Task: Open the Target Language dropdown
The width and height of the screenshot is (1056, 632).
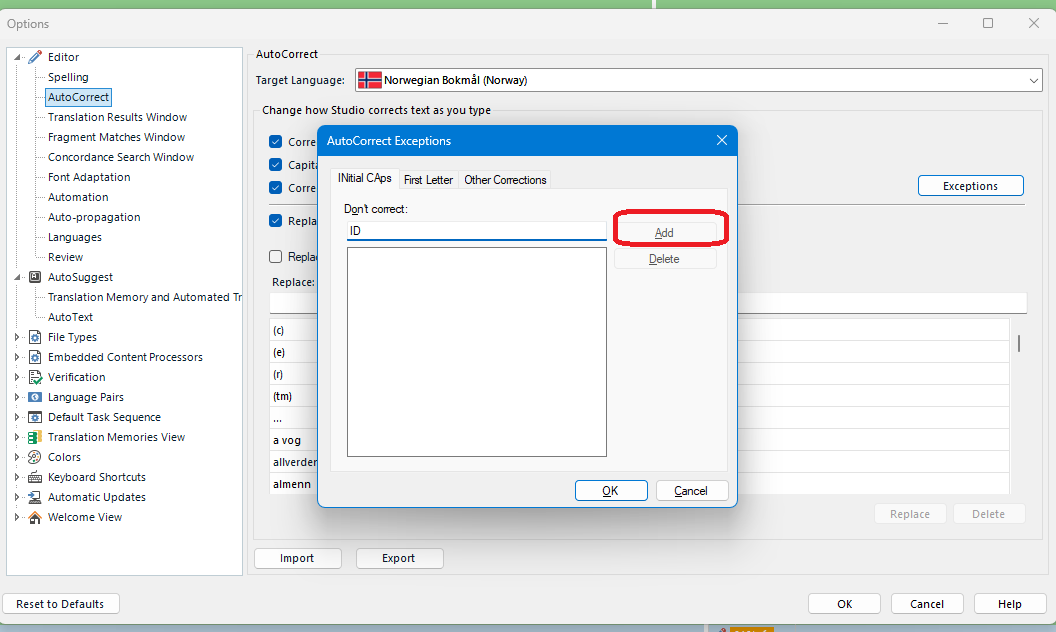Action: 1033,80
